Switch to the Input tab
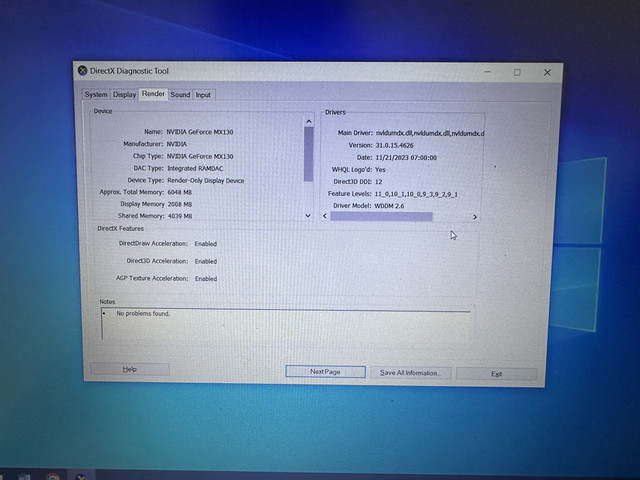640x480 pixels. tap(203, 95)
